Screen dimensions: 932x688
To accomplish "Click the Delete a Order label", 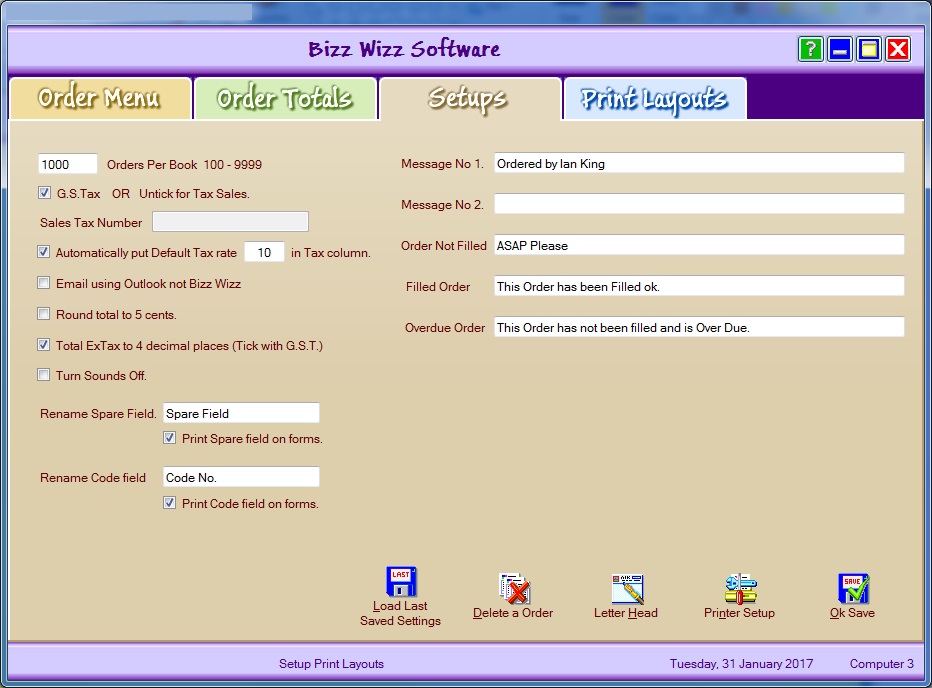I will 513,613.
